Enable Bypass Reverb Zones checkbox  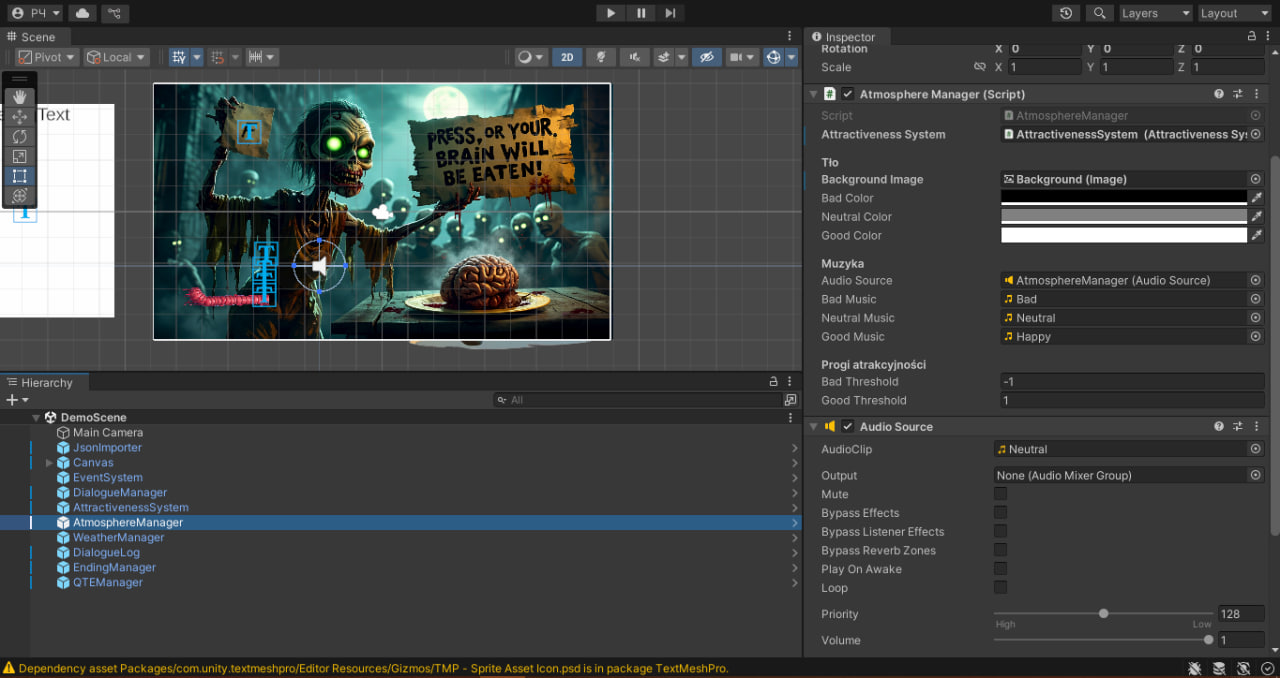pyautogui.click(x=1000, y=550)
